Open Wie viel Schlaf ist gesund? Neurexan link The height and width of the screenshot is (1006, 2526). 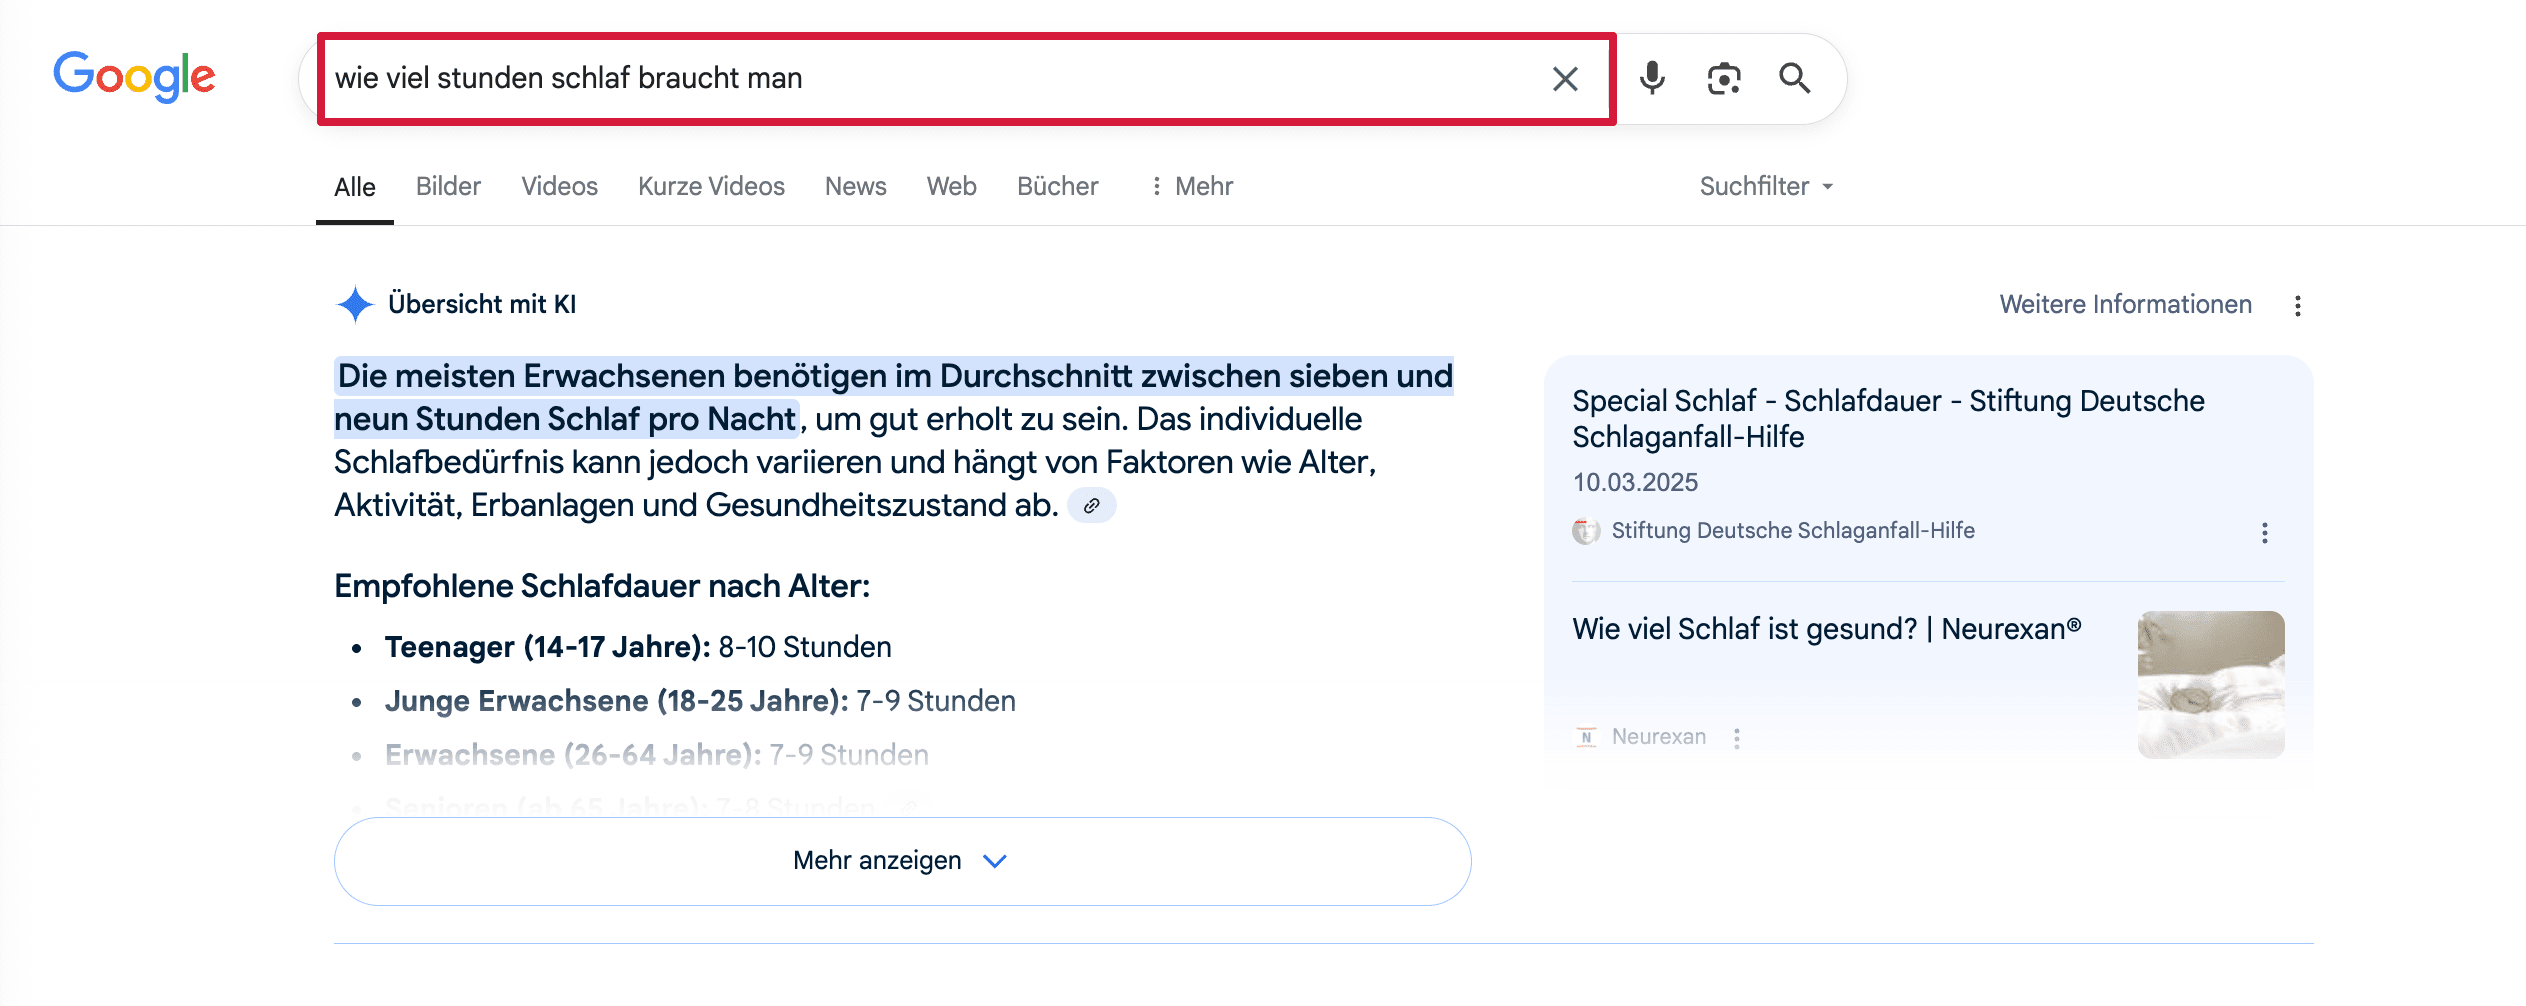point(1826,629)
